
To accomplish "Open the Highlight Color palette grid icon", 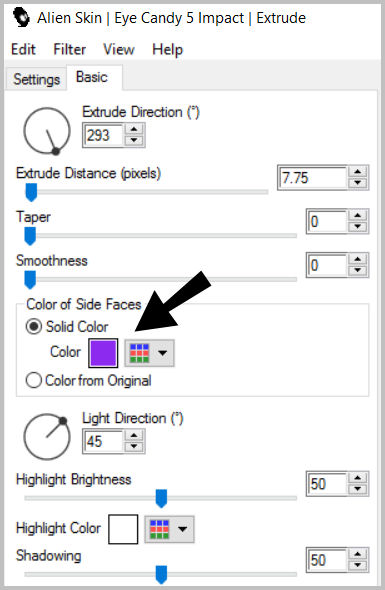I will point(159,529).
